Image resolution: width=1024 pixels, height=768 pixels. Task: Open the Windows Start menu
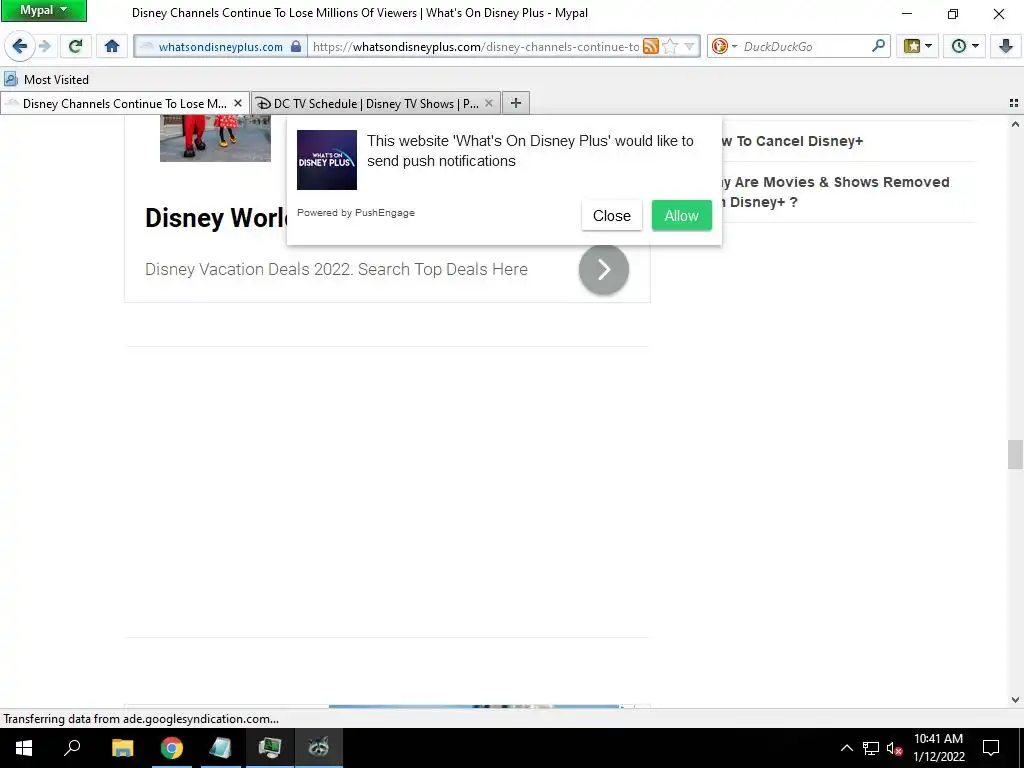[x=24, y=748]
